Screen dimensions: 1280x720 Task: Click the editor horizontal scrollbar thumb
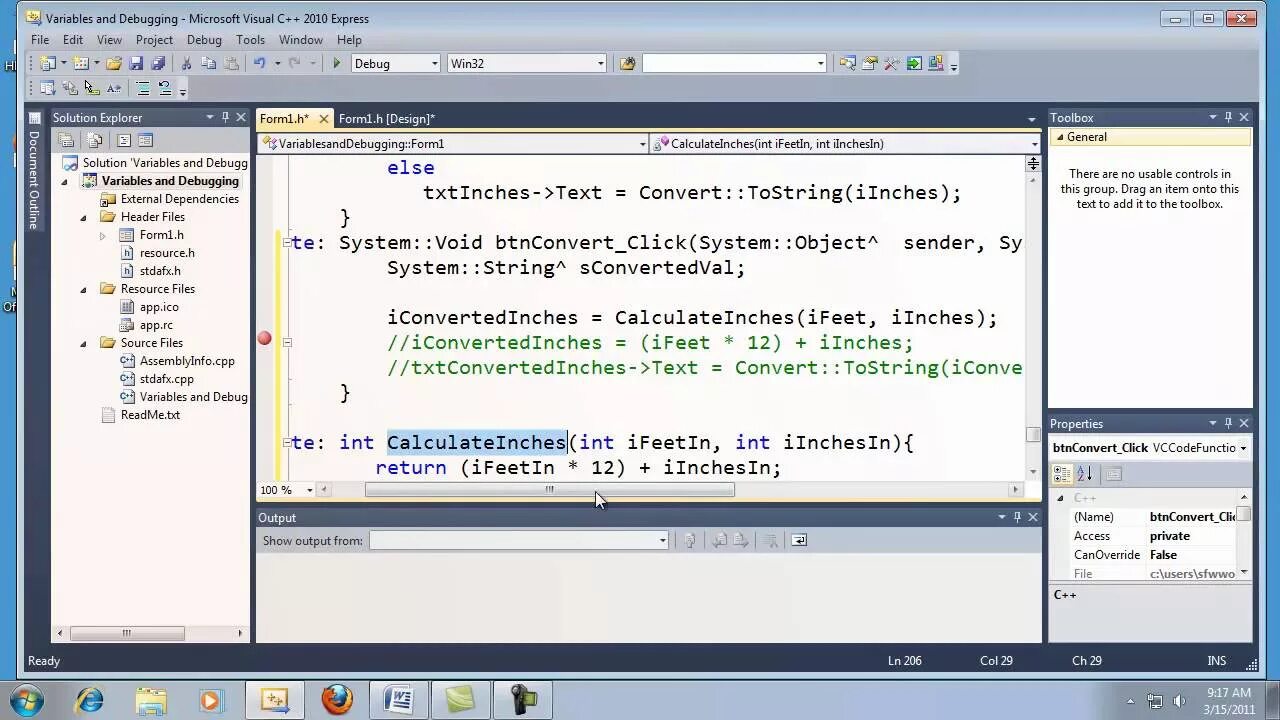[x=550, y=490]
